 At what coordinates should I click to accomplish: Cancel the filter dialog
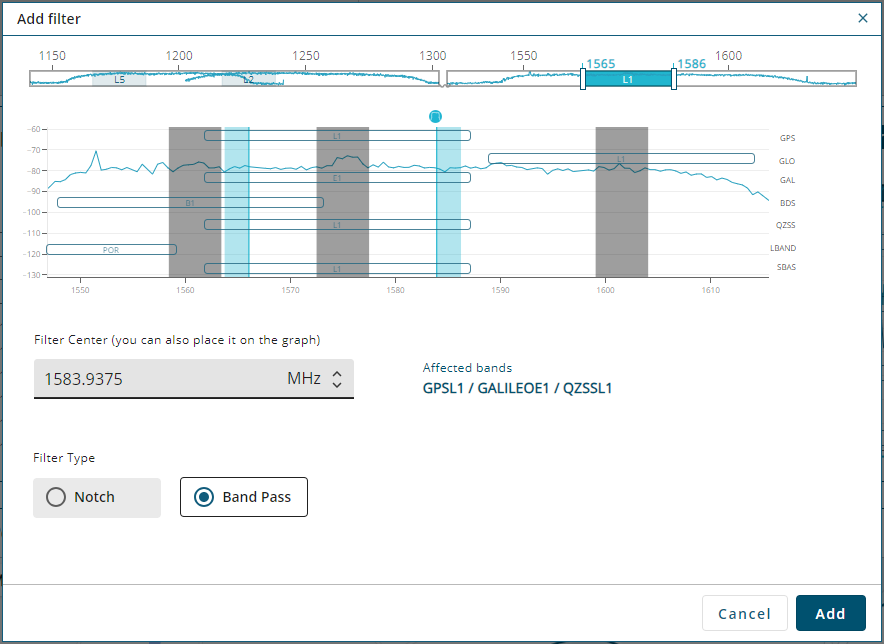744,613
